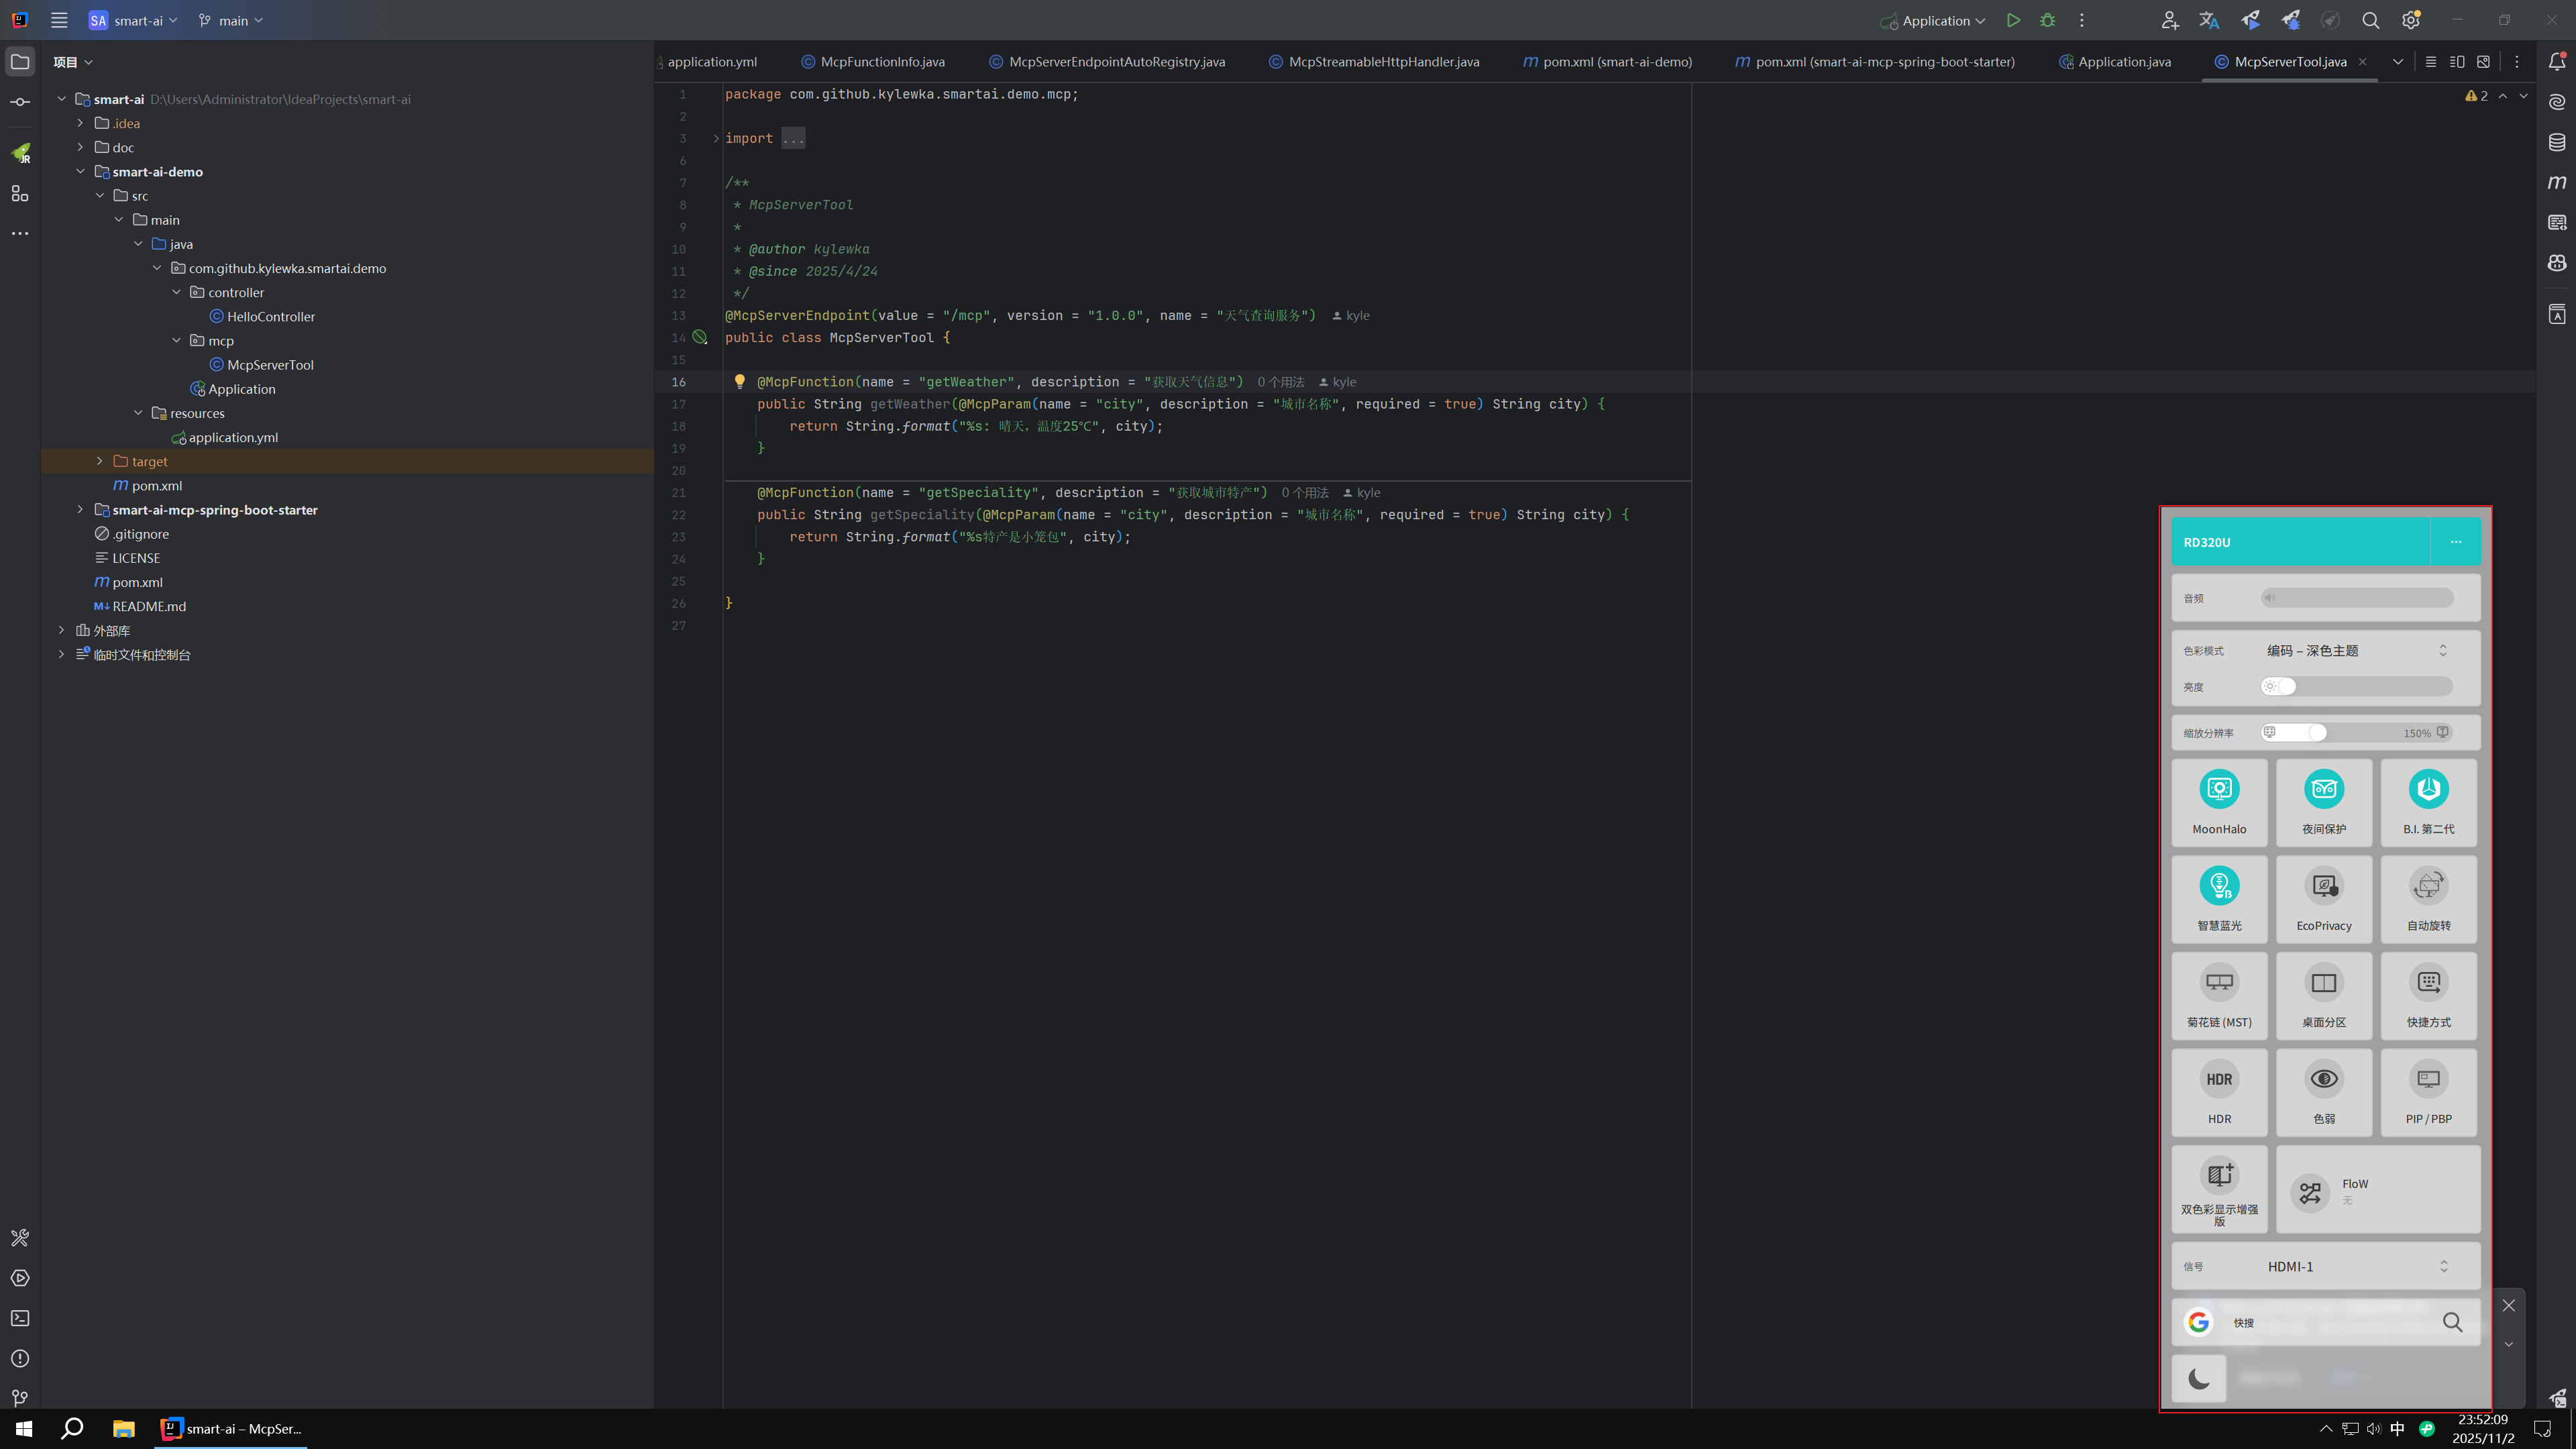Open the Notifications bell icon
This screenshot has width=2576, height=1449.
[x=2557, y=62]
